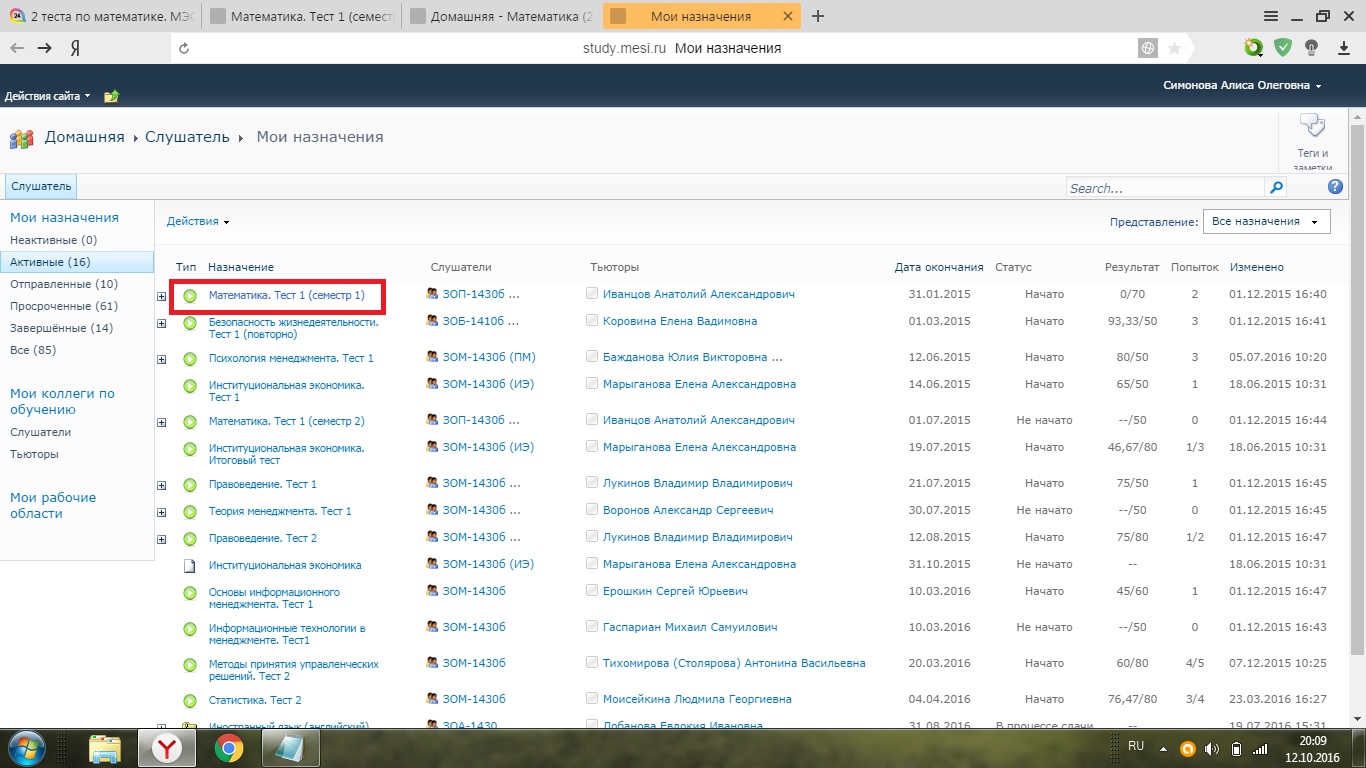Open the Действия dropdown menu
Screen dimensions: 1366x768
(198, 222)
